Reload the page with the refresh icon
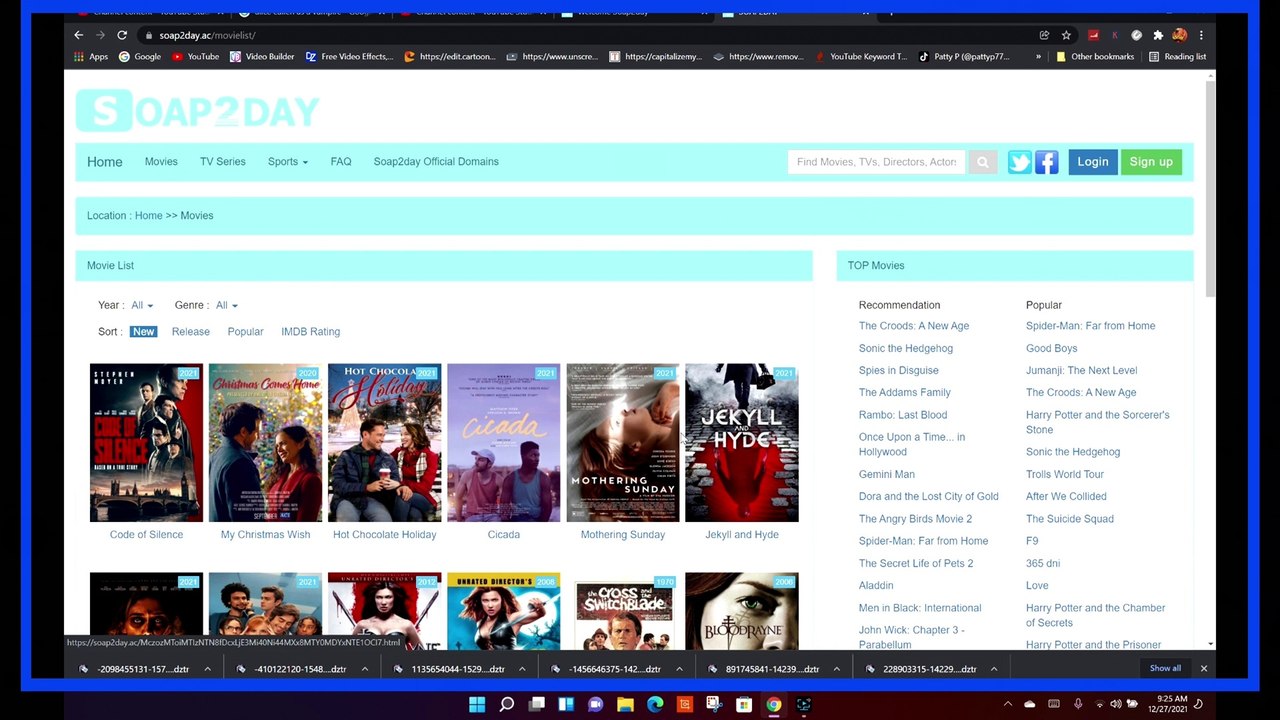This screenshot has height=720, width=1280. (122, 35)
